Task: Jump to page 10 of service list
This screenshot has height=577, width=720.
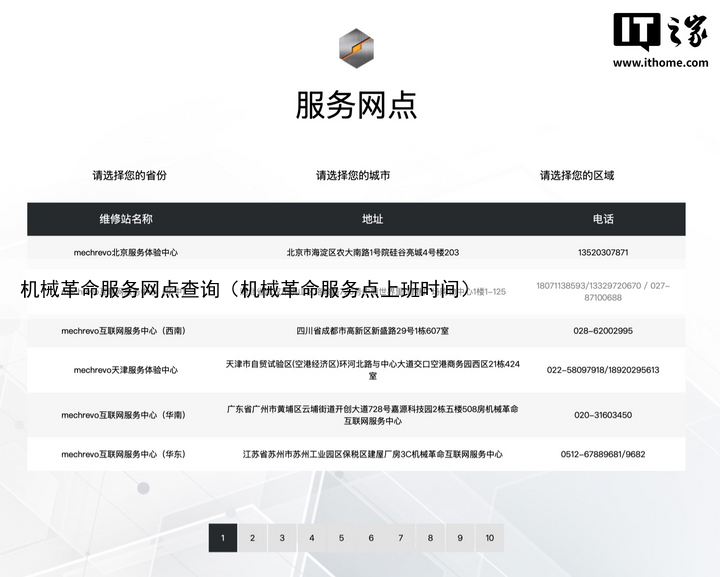Action: point(490,538)
